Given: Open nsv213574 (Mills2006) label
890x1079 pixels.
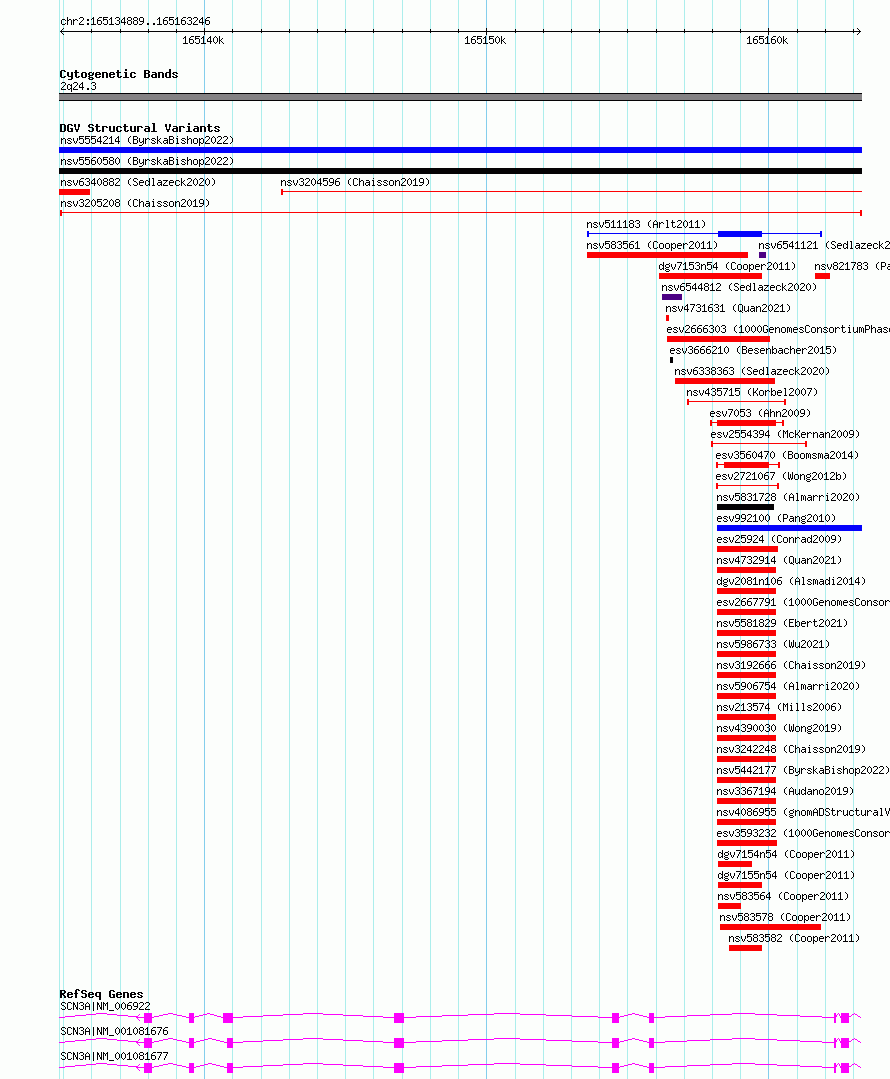Looking at the screenshot, I should pyautogui.click(x=779, y=707).
